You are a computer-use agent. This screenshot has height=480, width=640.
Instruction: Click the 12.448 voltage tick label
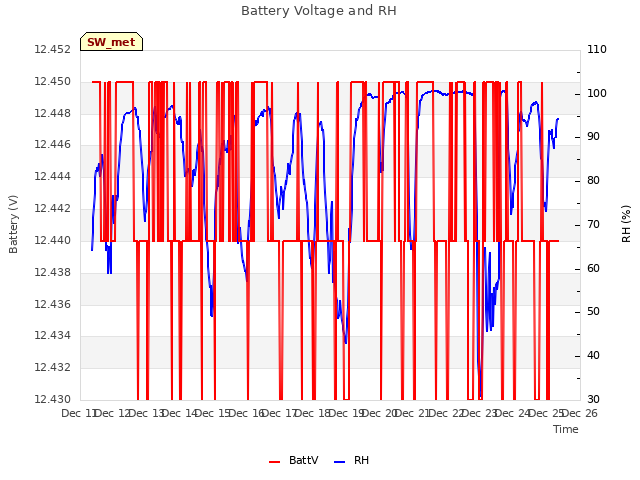pyautogui.click(x=52, y=113)
